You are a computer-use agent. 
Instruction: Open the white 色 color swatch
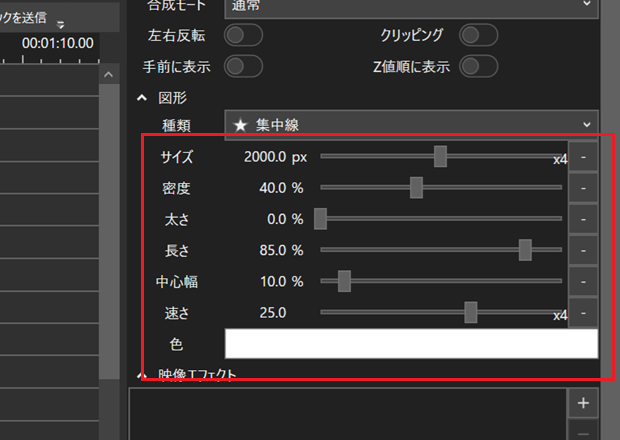411,343
